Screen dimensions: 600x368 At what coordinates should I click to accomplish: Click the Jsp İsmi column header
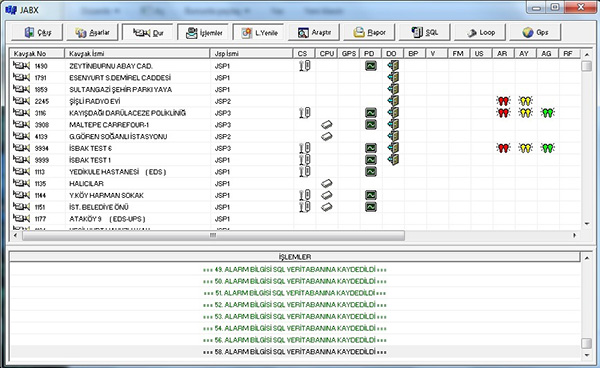tap(251, 53)
